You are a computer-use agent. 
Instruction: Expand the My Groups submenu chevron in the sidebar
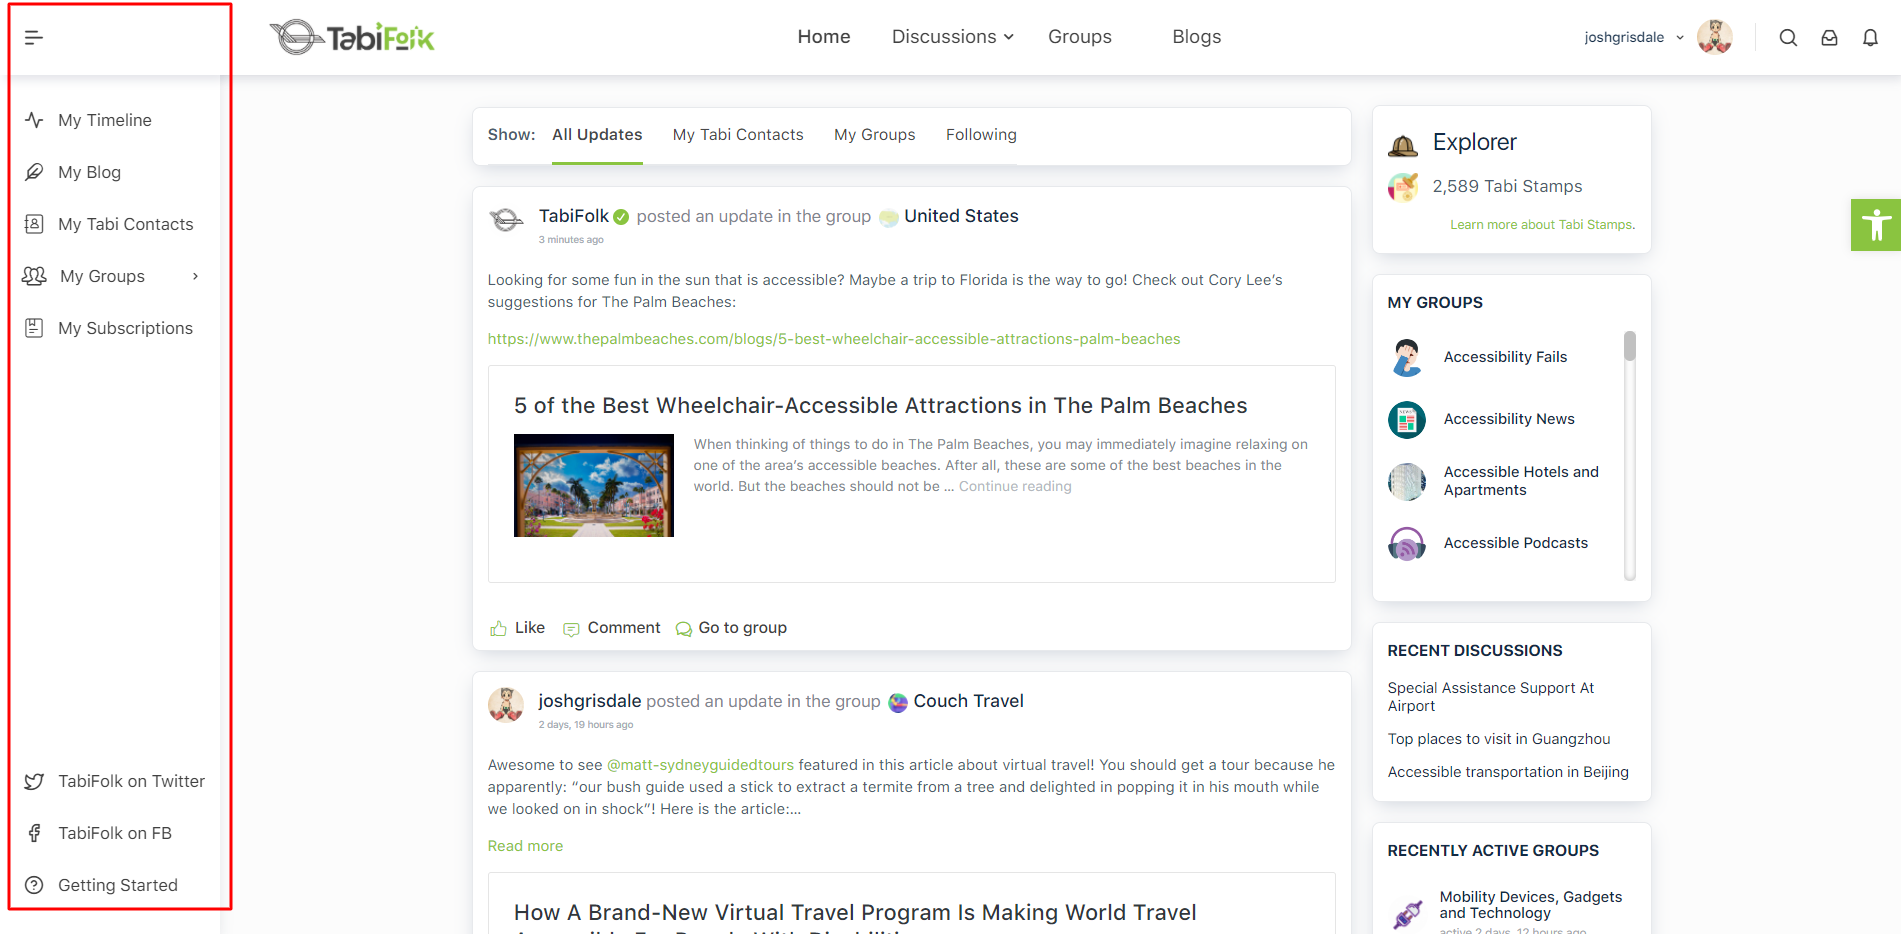[196, 276]
